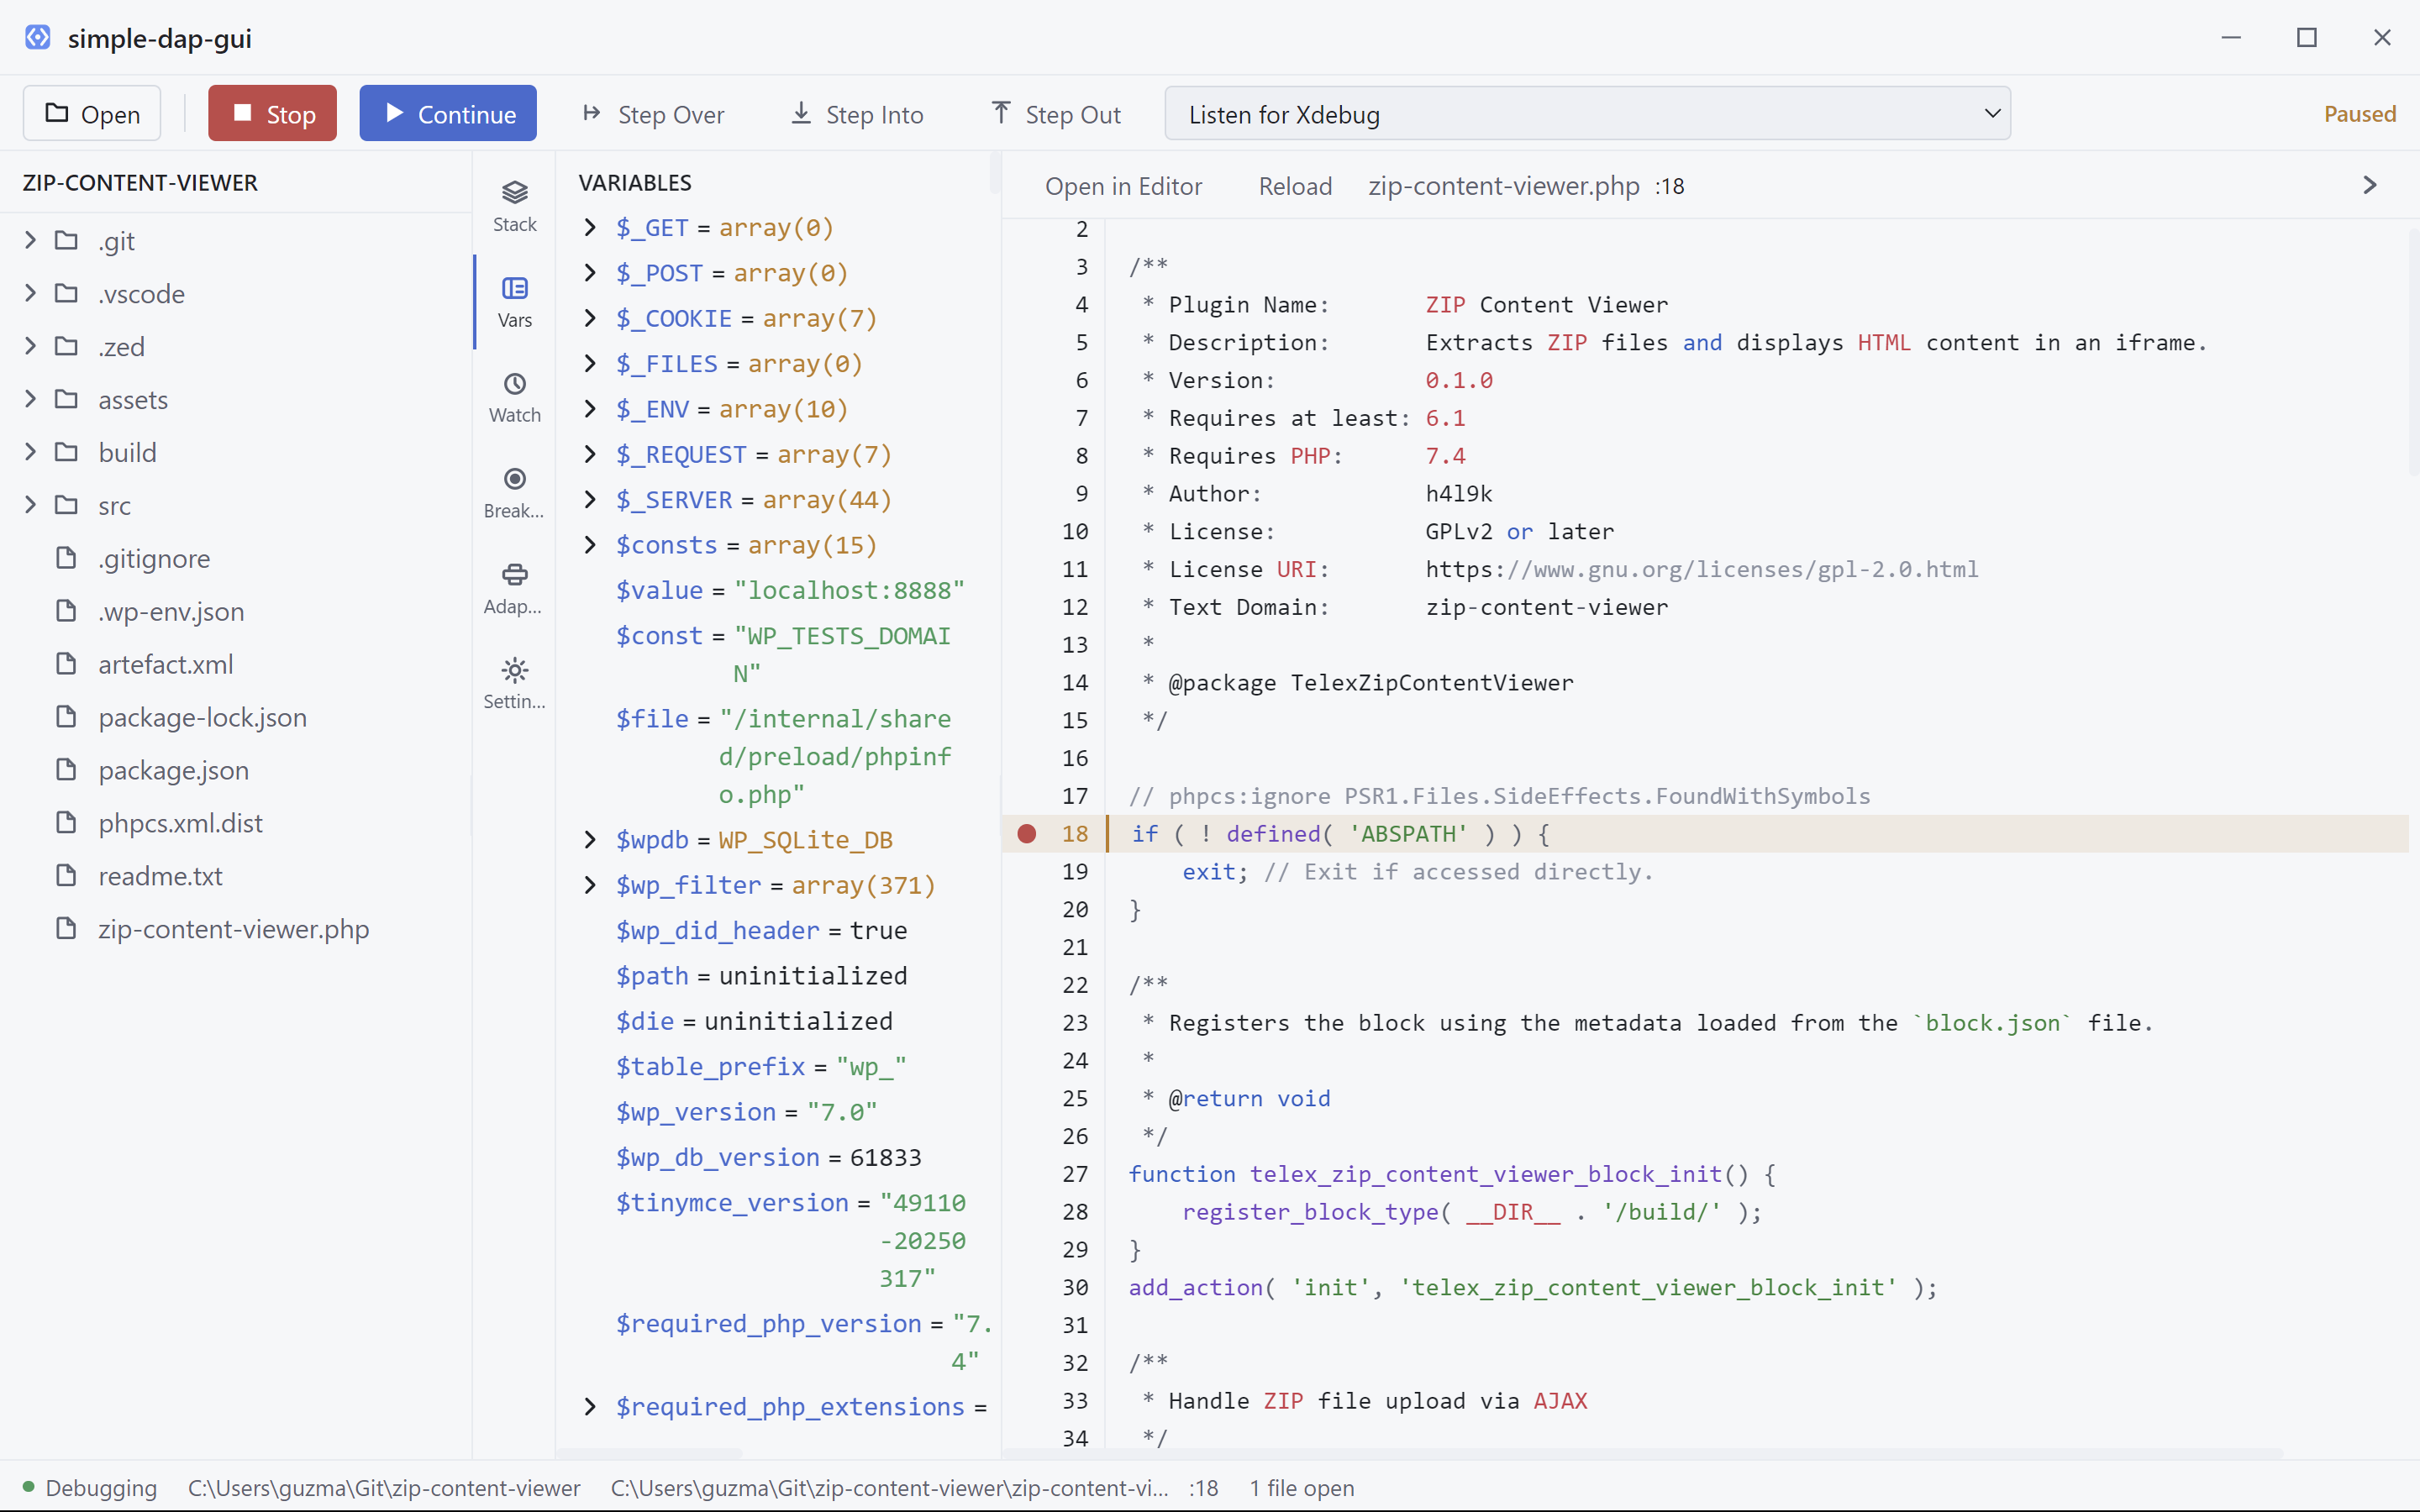Expand the $_POST variable
The width and height of the screenshot is (2420, 1512).
coord(590,273)
